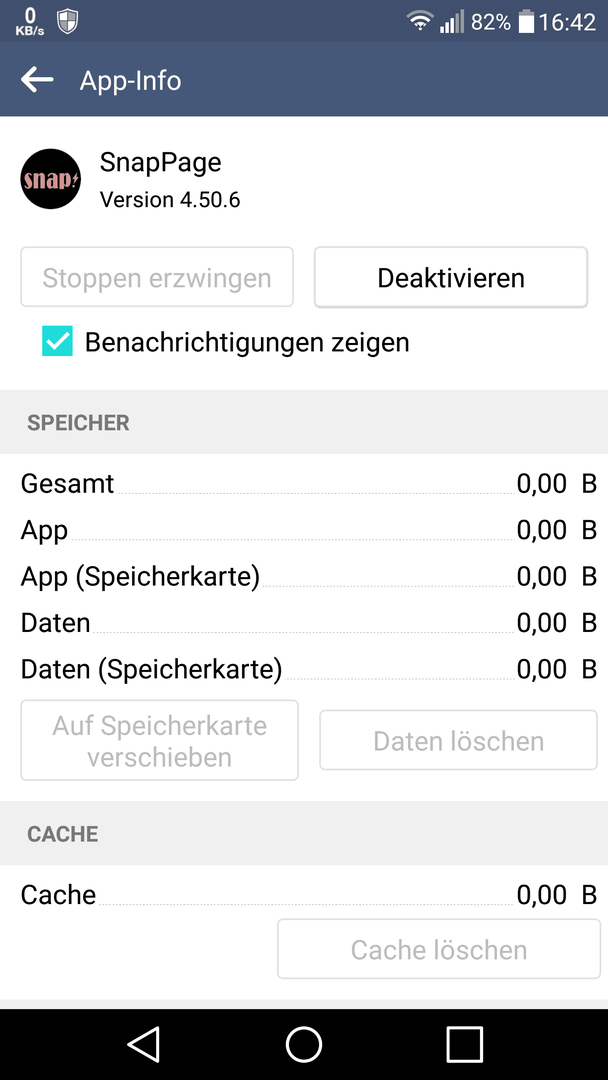Tap the Daten löschen button
The image size is (608, 1080).
(459, 740)
